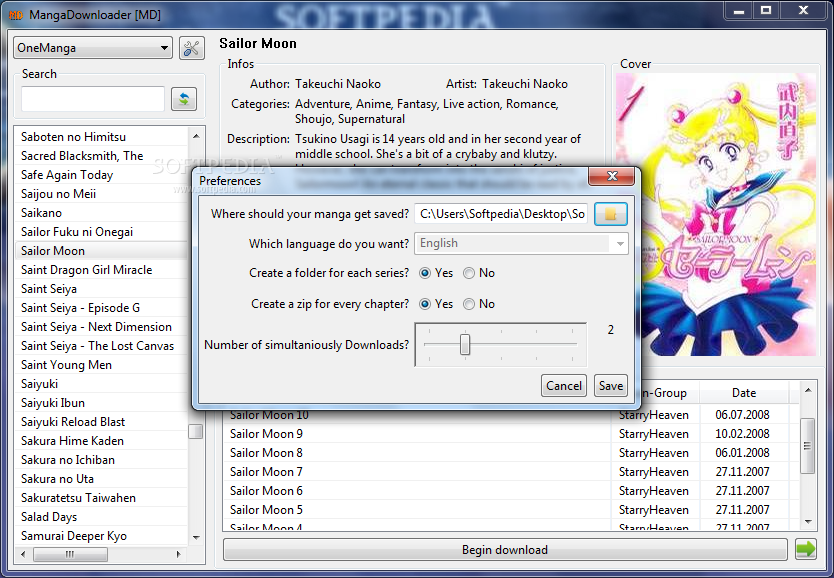
Task: Click the date 10.02.2008 cell
Action: (x=743, y=434)
